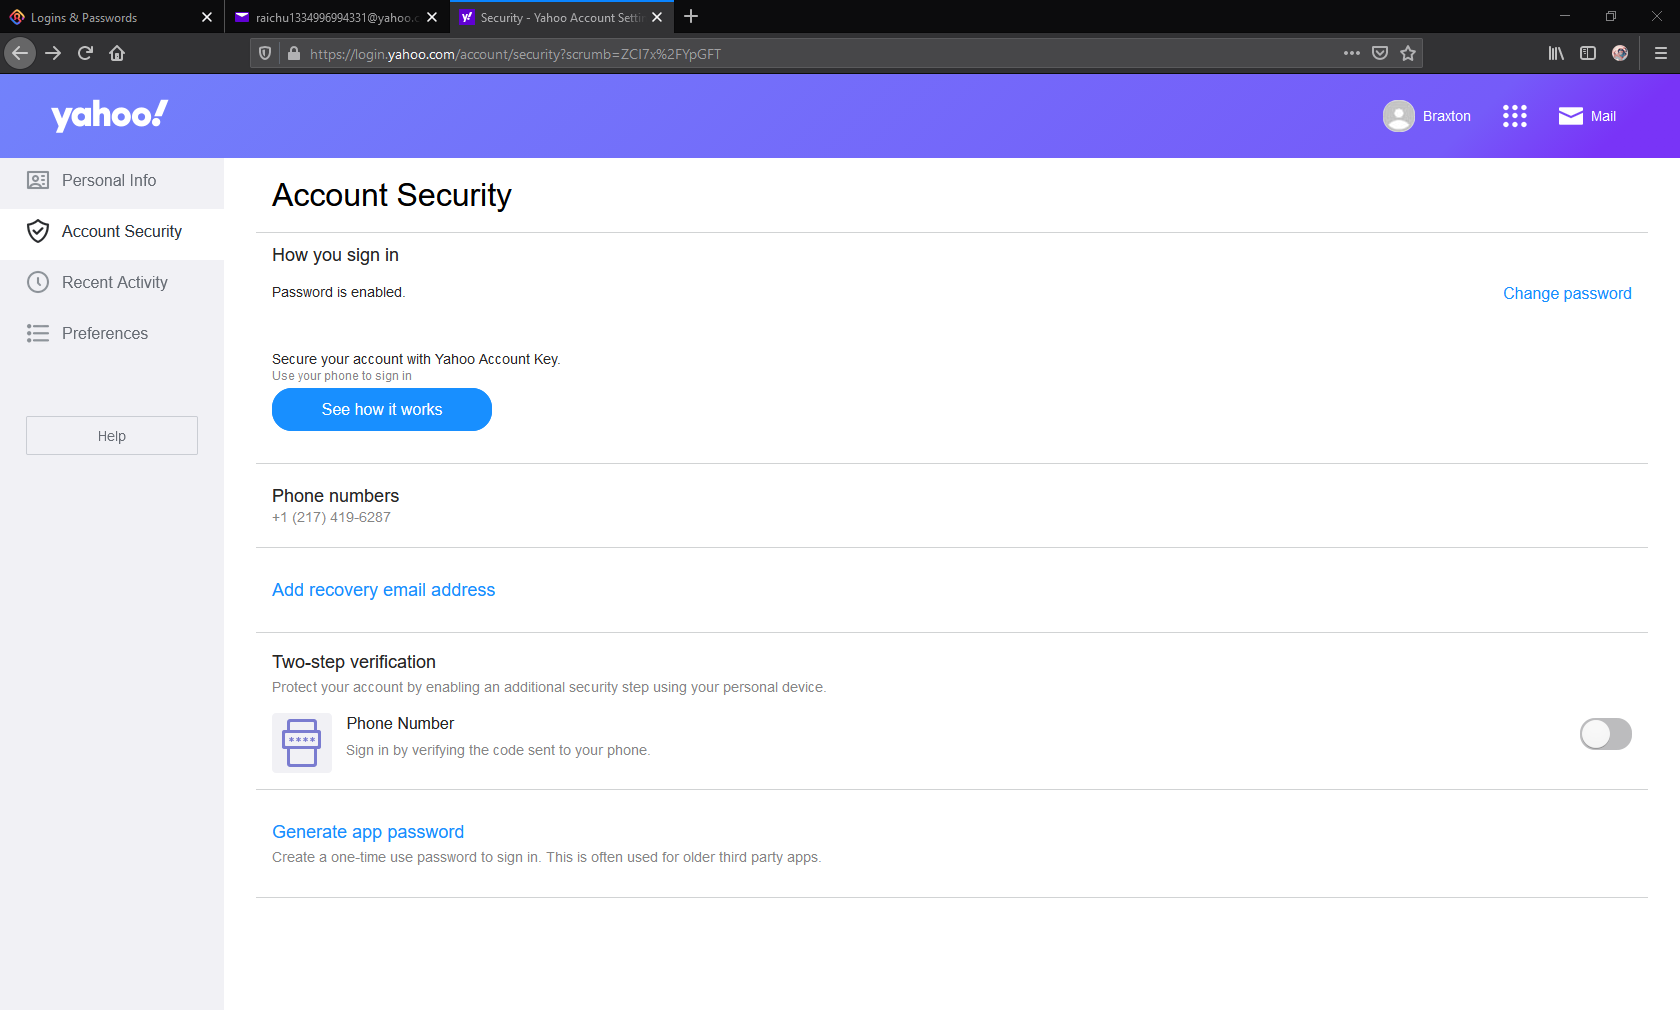This screenshot has width=1680, height=1010.
Task: Click the Braxton account name
Action: point(1446,116)
